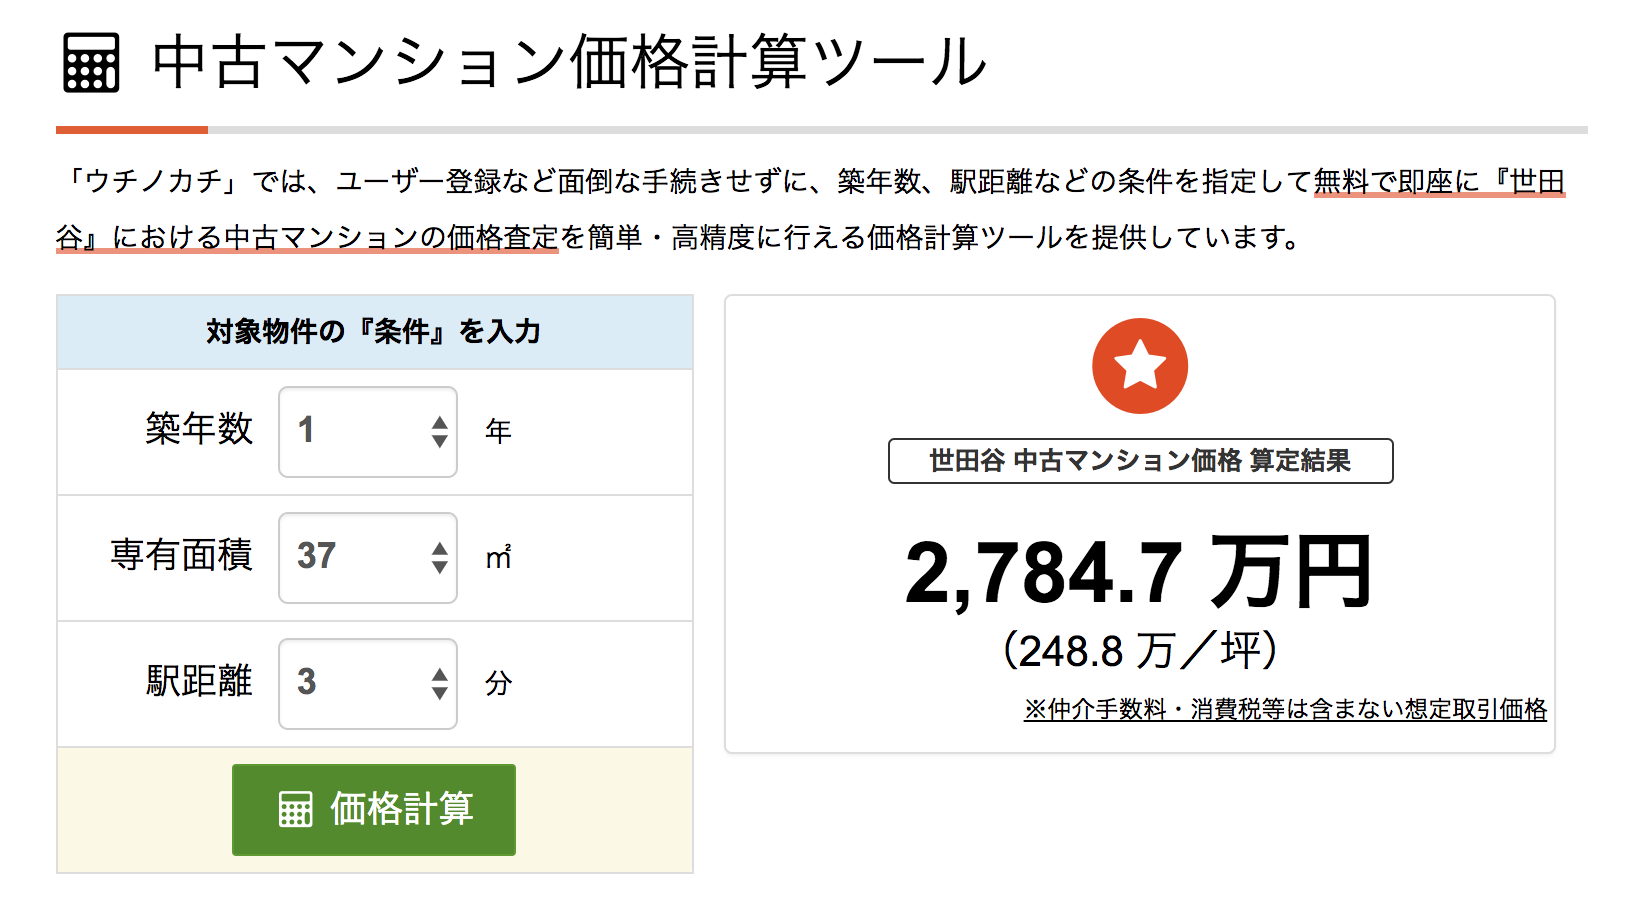Click the 2,784.7 万円 result price
Image resolution: width=1640 pixels, height=898 pixels.
1138,573
